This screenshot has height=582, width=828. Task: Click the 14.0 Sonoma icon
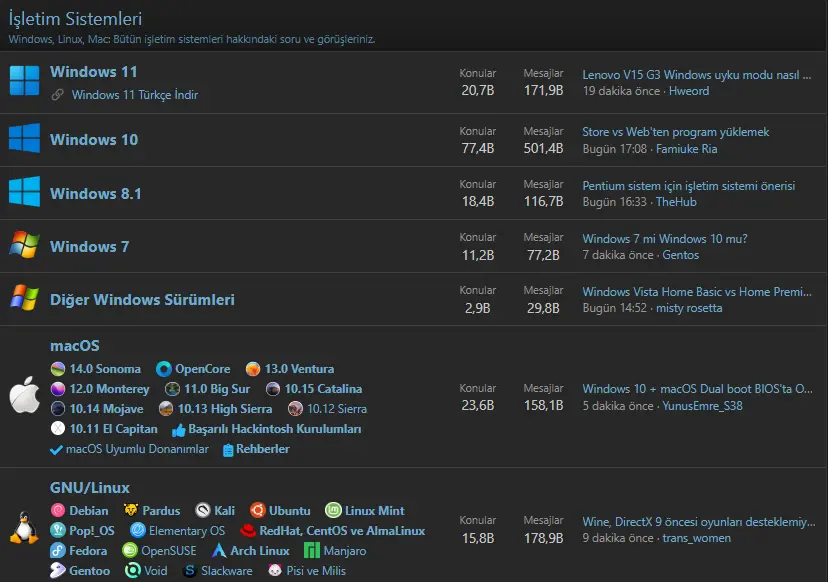pos(58,369)
